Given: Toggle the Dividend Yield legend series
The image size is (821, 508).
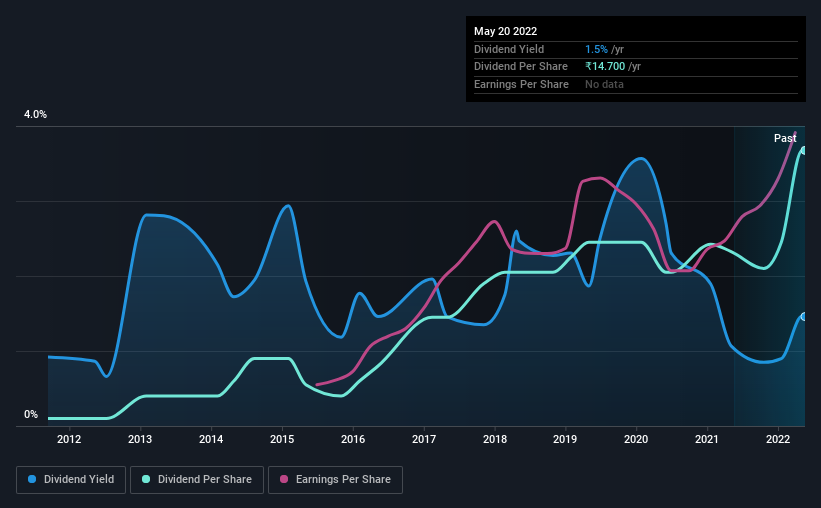Looking at the screenshot, I should 71,480.
